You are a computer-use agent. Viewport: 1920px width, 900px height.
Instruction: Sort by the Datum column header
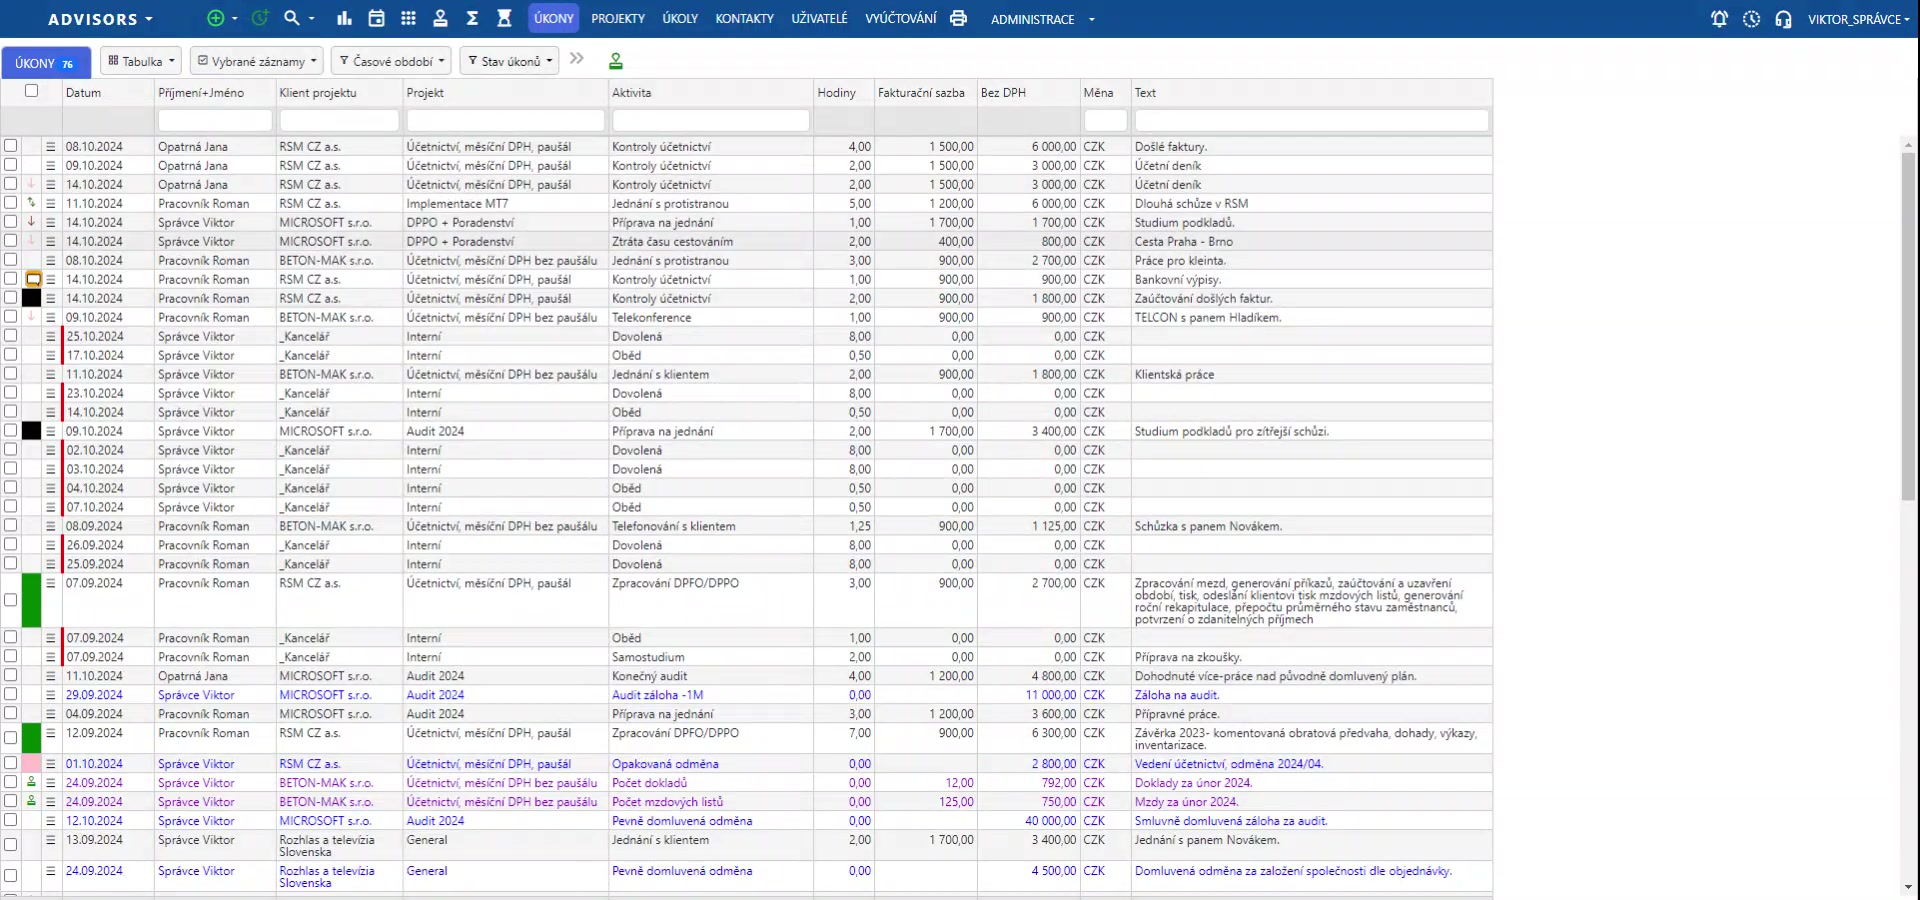(84, 93)
